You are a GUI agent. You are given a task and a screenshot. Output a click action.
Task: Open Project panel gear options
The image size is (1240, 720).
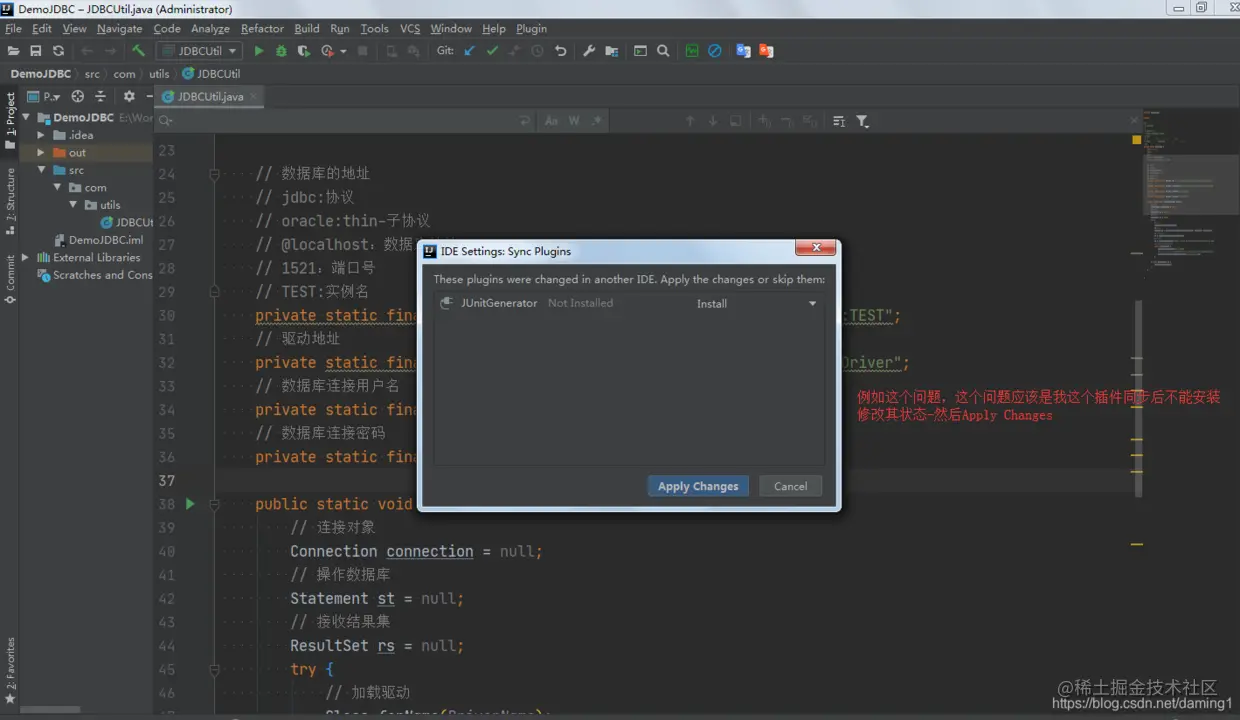(129, 97)
